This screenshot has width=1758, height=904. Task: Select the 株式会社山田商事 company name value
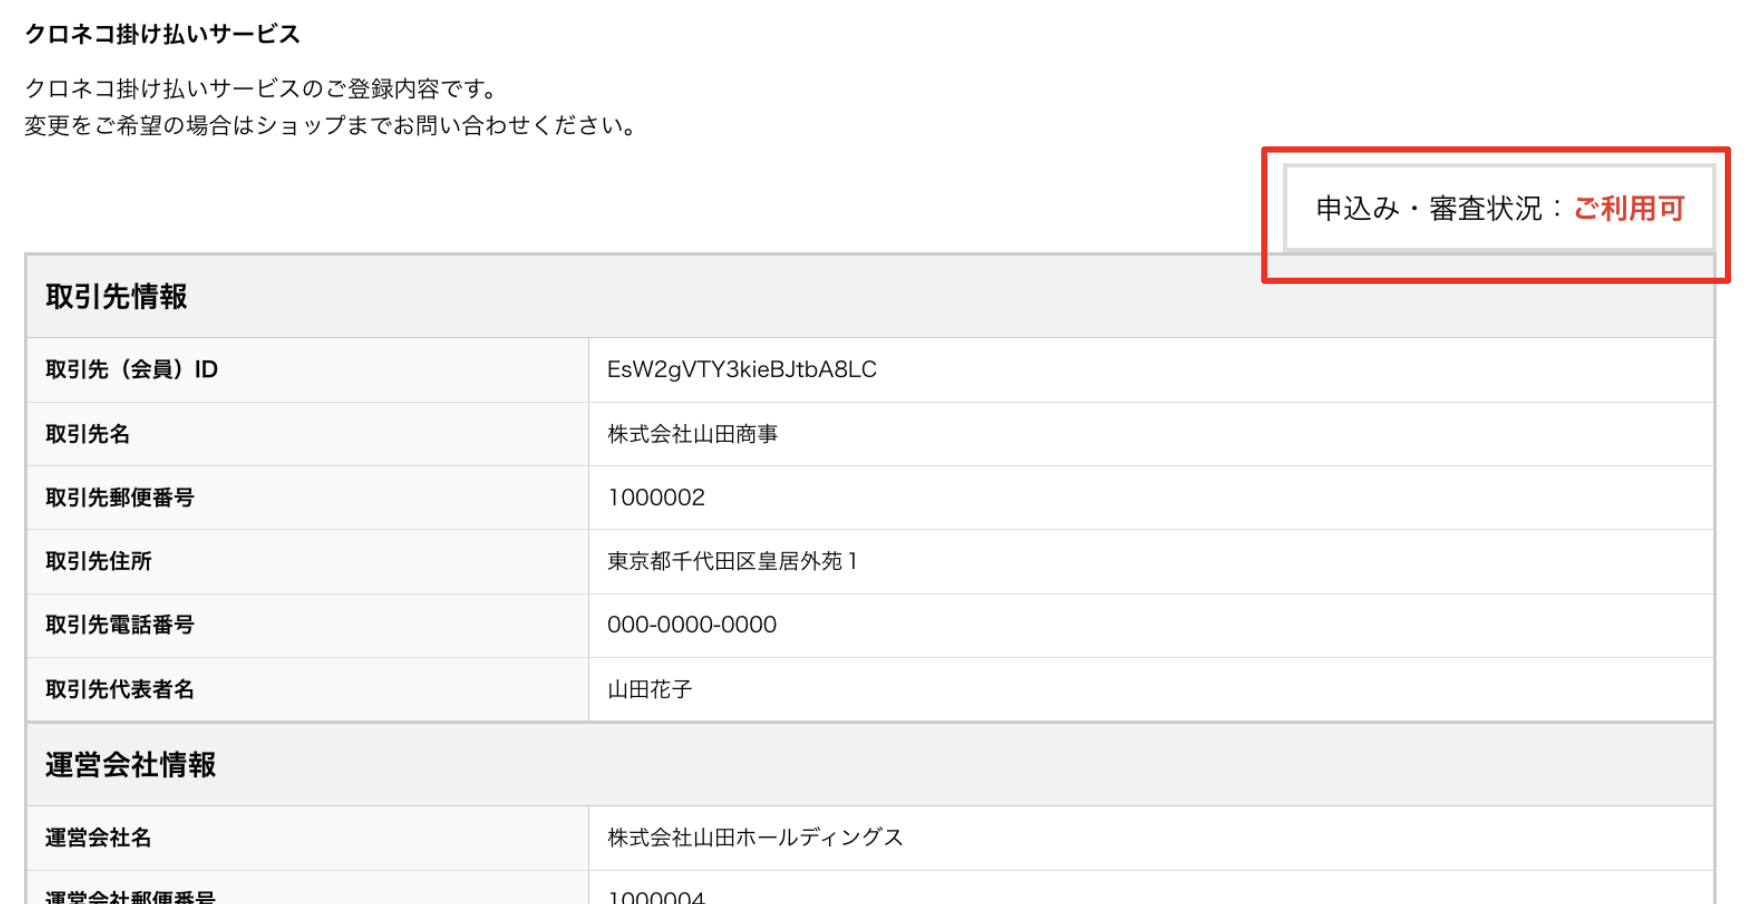tap(692, 434)
